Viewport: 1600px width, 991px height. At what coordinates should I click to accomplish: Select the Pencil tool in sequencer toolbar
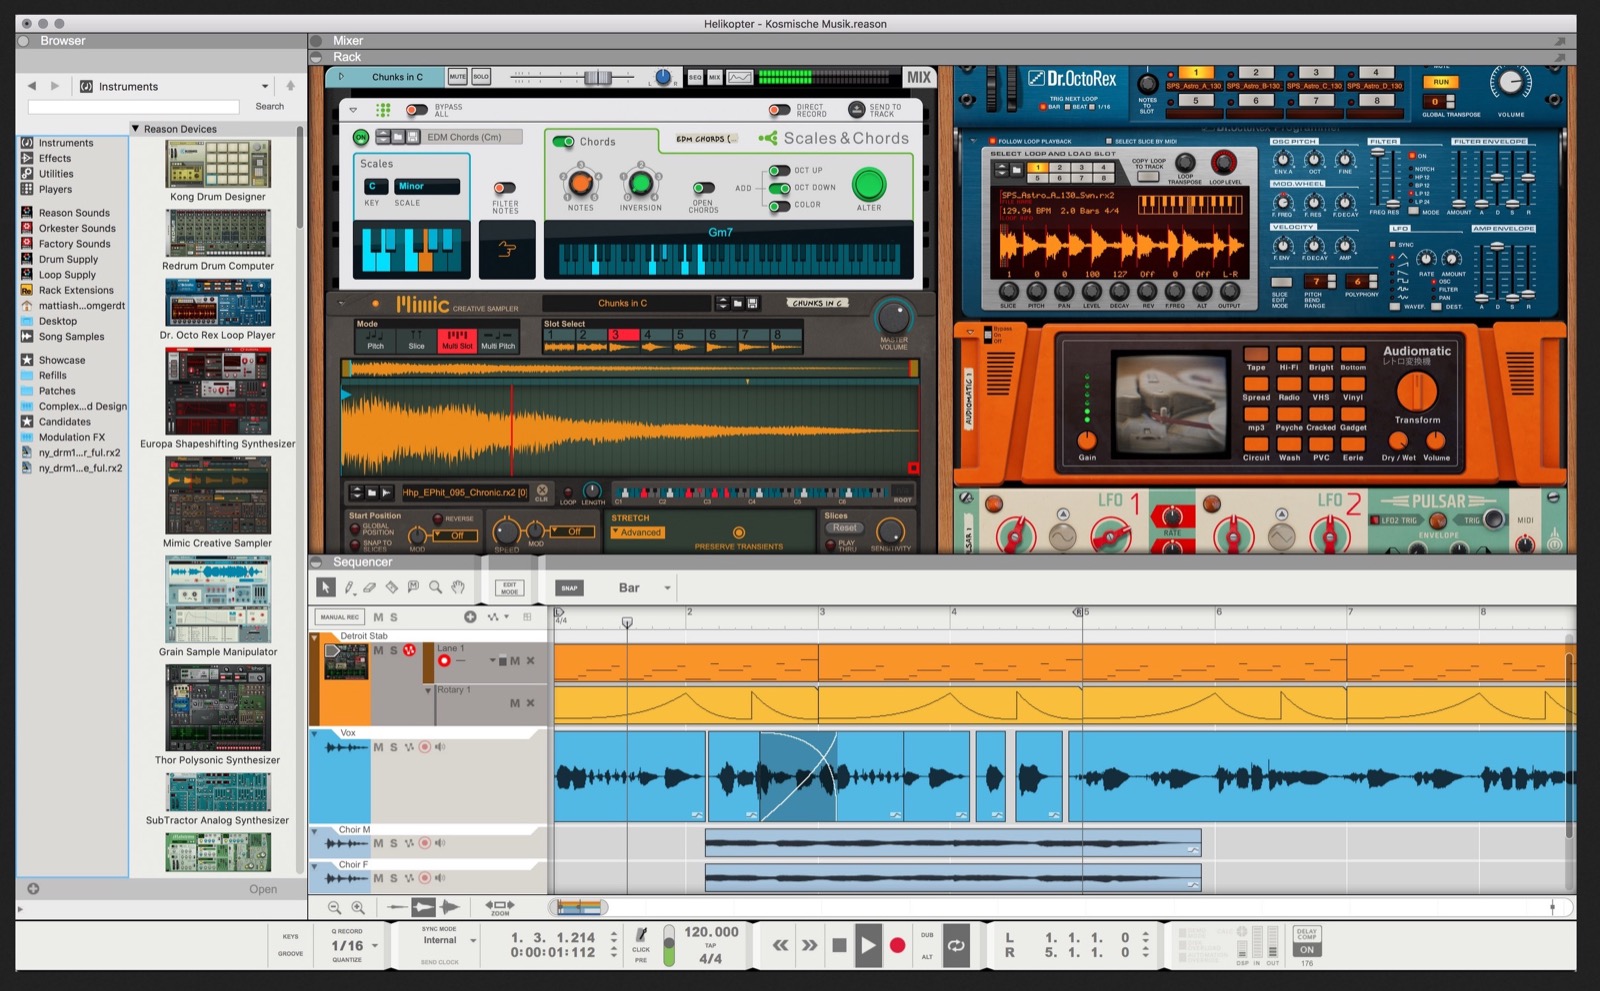pos(349,588)
